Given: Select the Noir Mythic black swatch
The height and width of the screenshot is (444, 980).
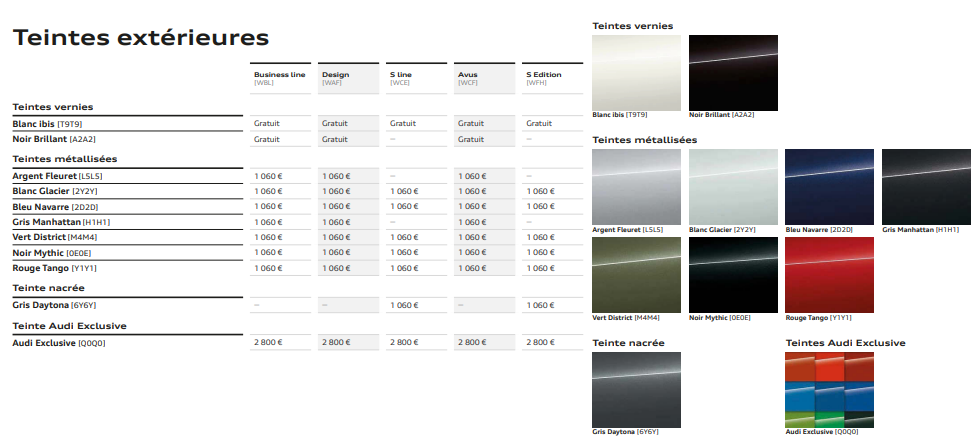Looking at the screenshot, I should click(x=733, y=275).
